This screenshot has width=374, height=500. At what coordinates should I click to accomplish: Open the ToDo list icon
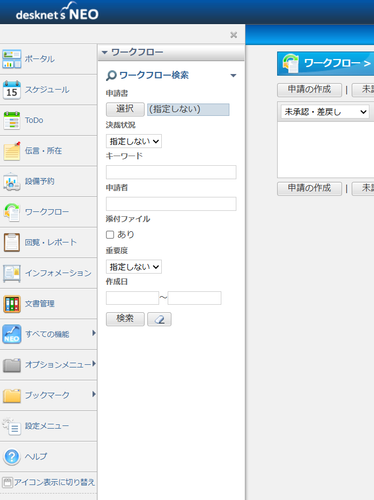click(x=12, y=120)
